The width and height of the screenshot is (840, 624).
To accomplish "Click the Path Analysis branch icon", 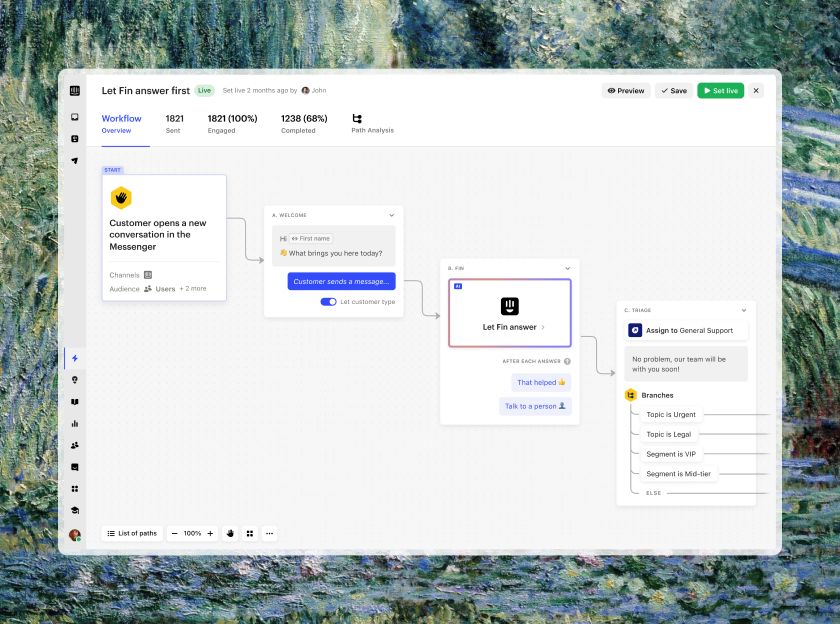I will [x=357, y=118].
